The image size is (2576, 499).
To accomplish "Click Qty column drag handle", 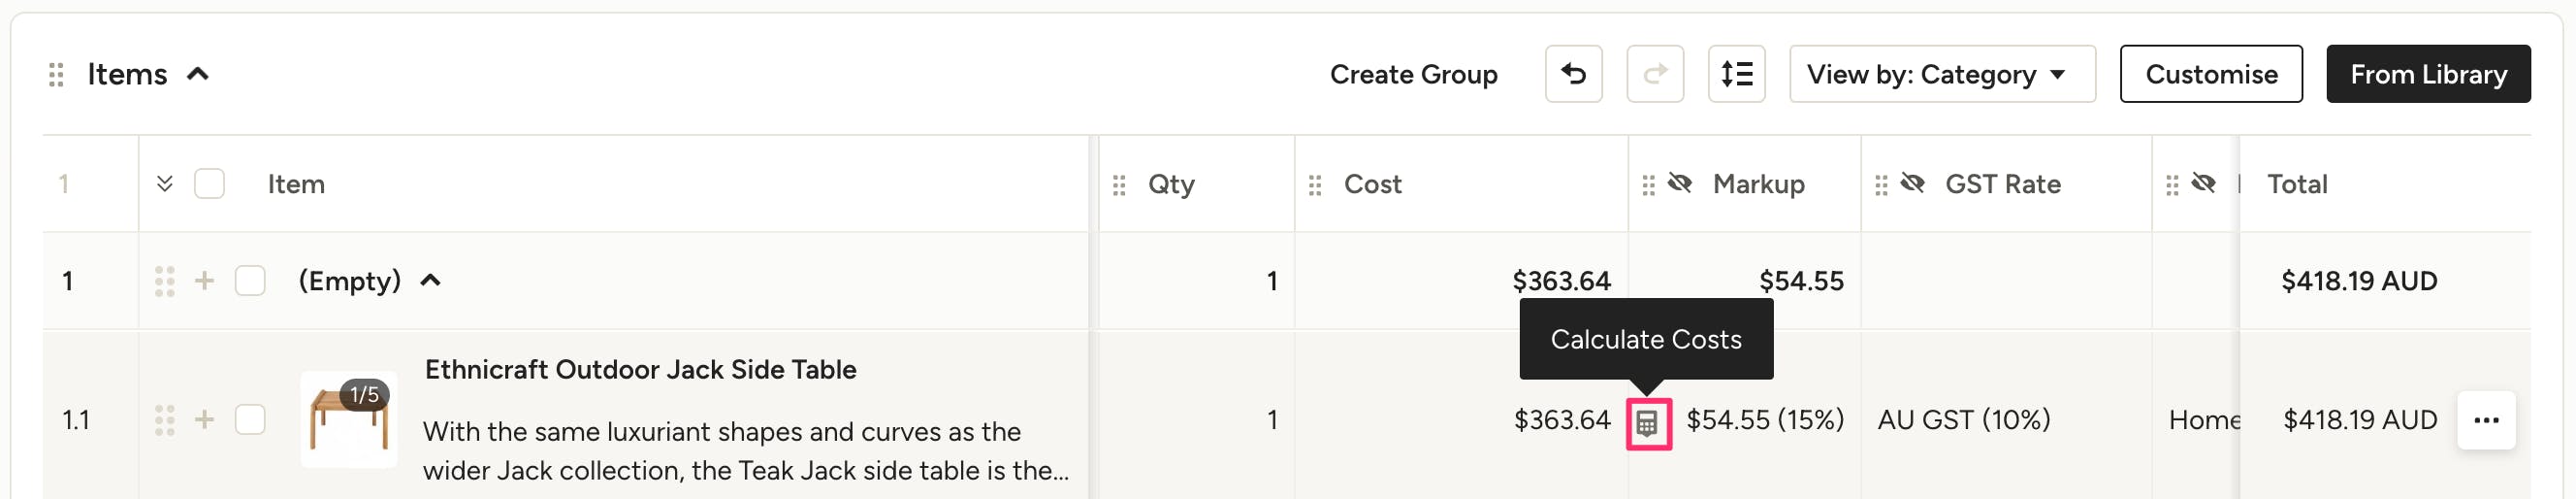I will click(x=1119, y=185).
